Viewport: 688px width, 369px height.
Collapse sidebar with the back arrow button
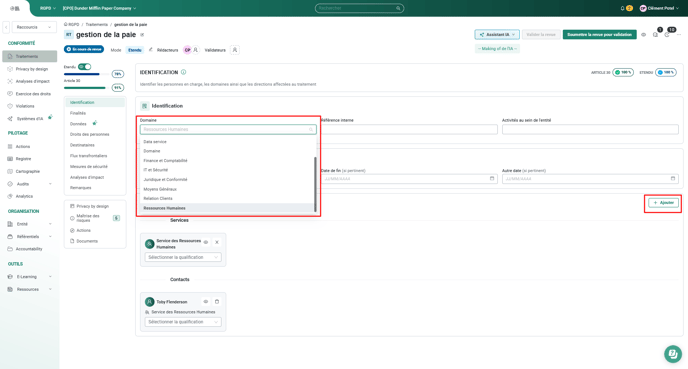tap(6, 27)
